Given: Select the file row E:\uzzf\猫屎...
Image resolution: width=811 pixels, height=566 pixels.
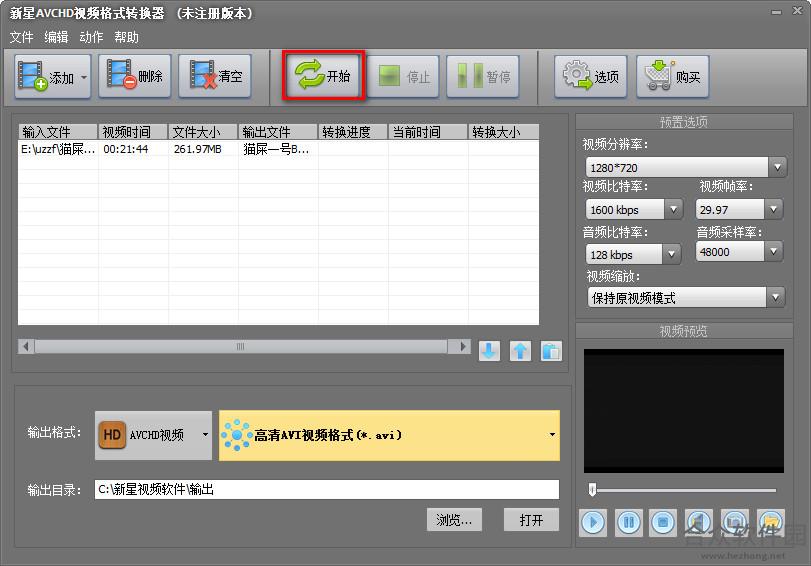Looking at the screenshot, I should click(x=278, y=149).
